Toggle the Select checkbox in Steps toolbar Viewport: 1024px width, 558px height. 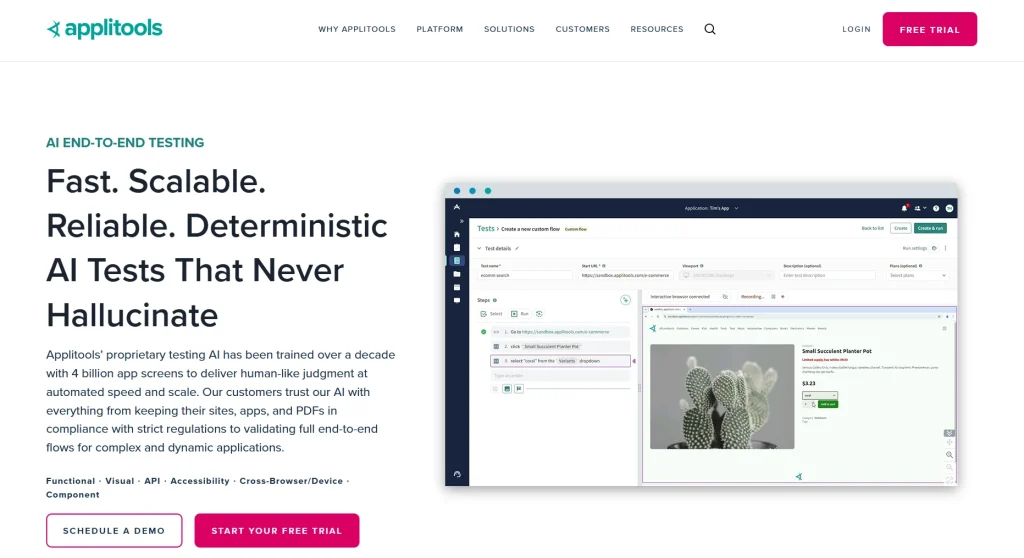click(x=483, y=314)
